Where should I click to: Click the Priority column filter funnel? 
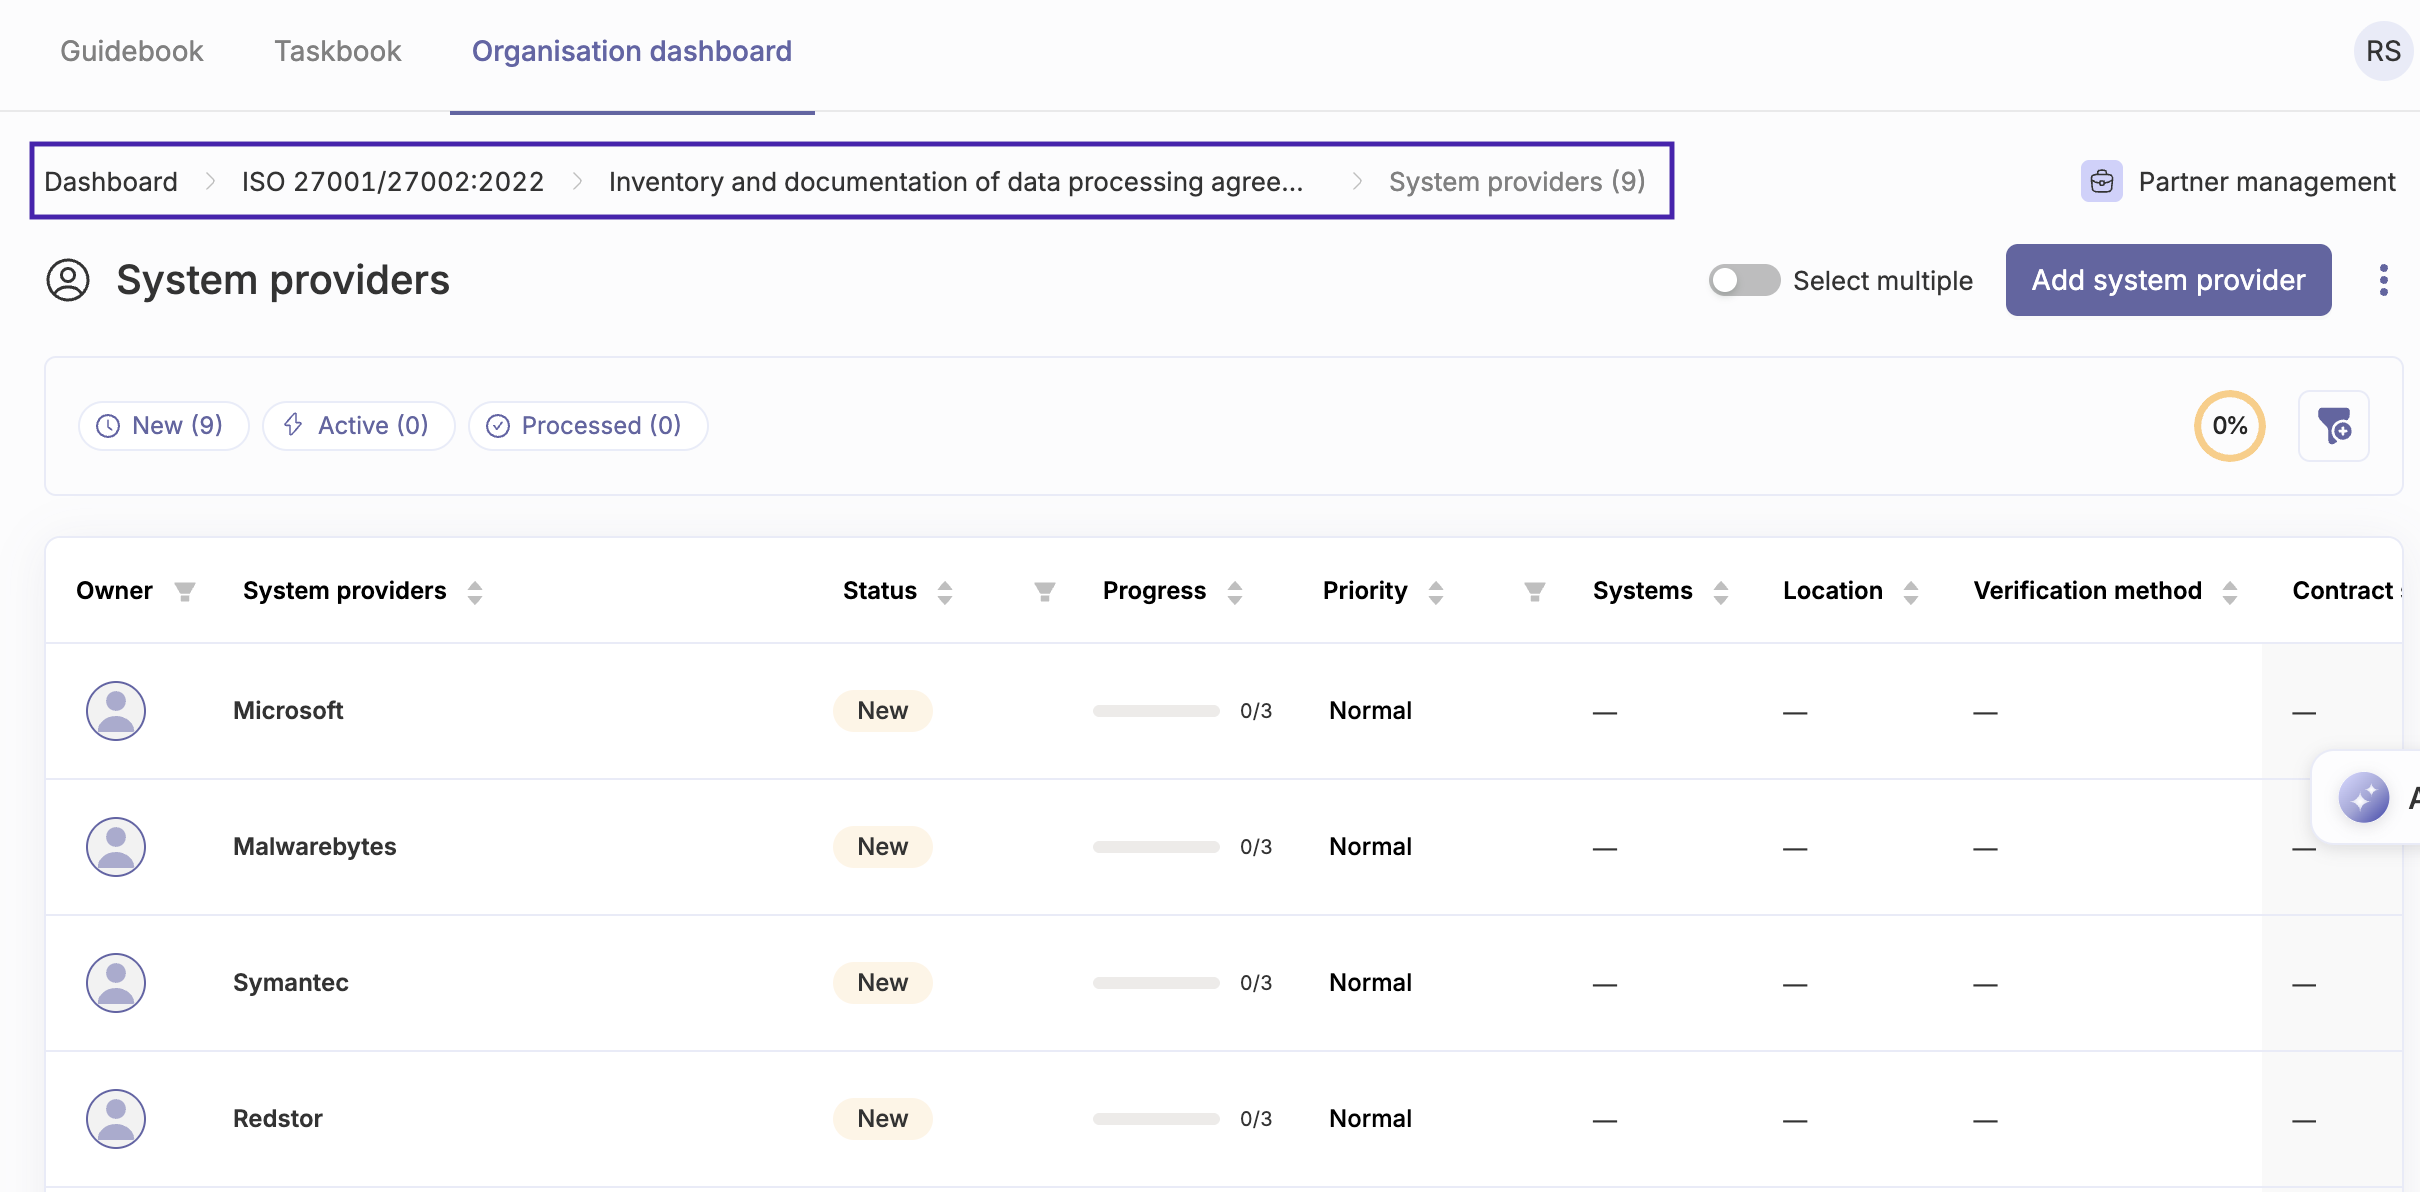click(1534, 592)
